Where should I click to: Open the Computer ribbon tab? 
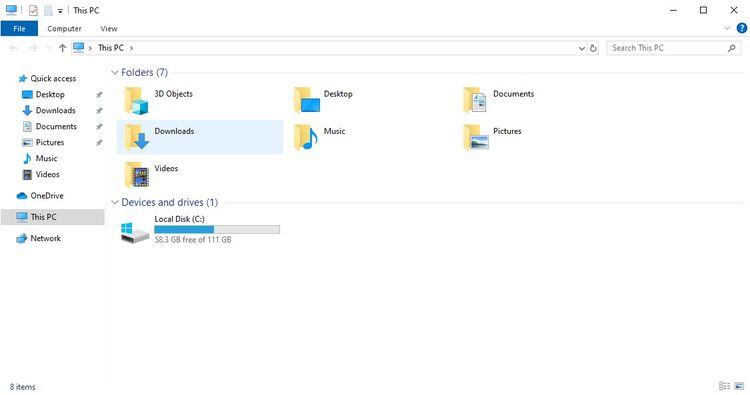tap(64, 29)
